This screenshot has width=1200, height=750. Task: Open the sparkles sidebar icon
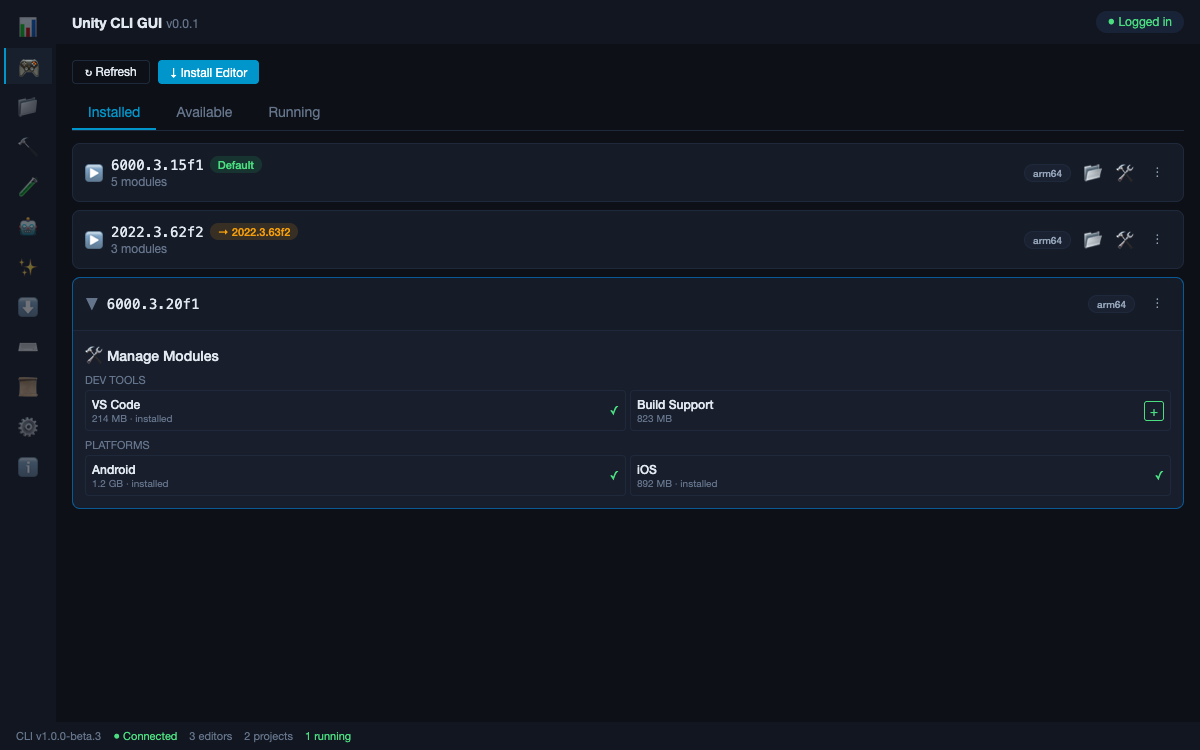coord(28,267)
